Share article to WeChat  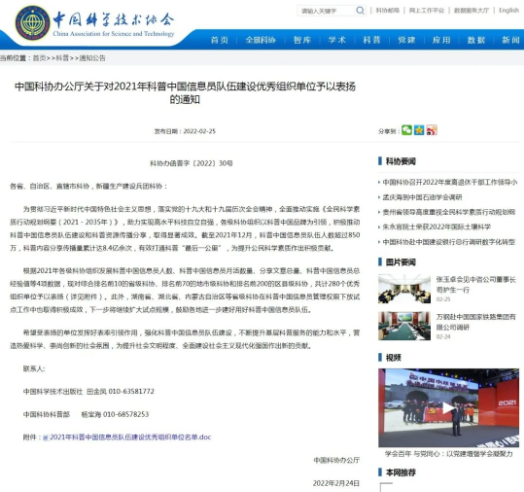[x=407, y=130]
